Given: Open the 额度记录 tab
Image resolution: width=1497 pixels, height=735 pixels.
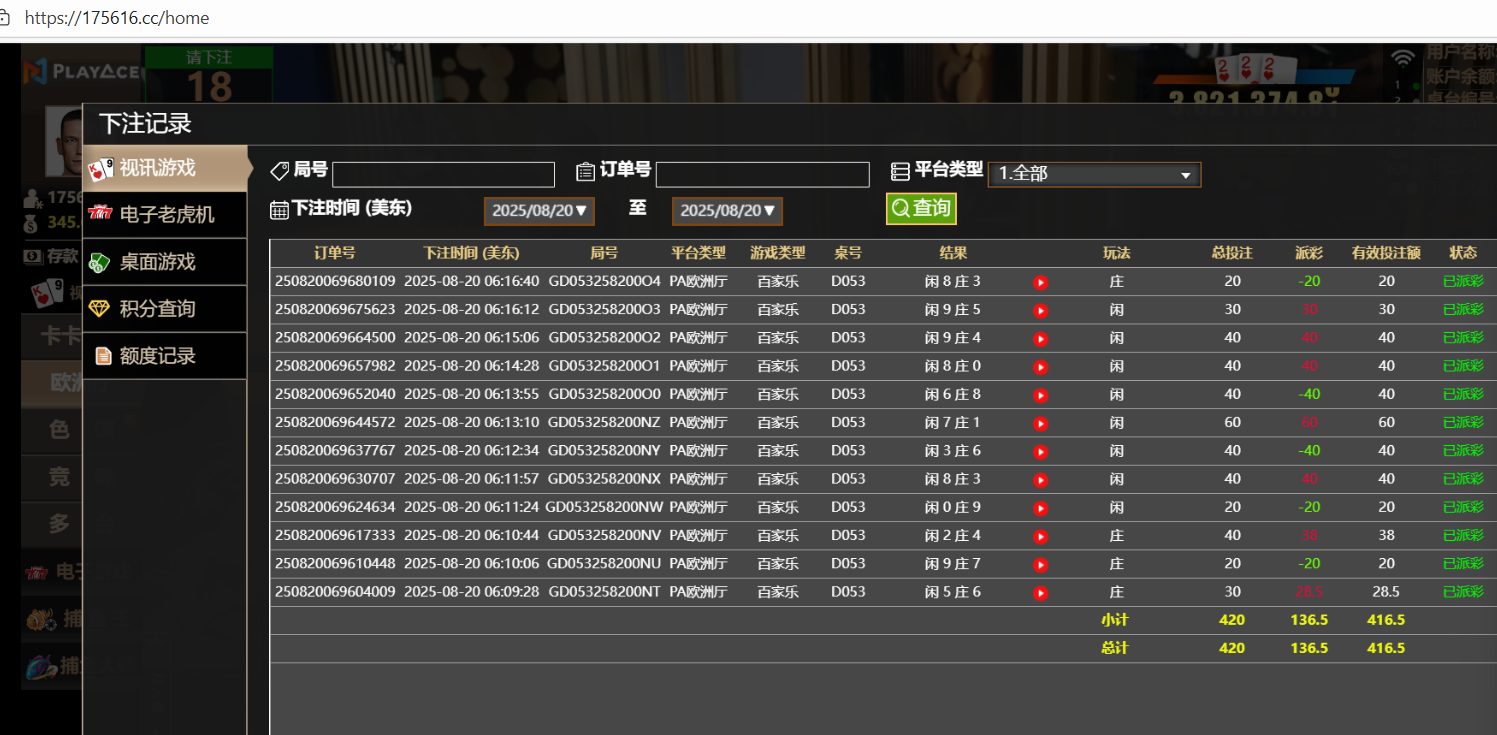Looking at the screenshot, I should (x=165, y=356).
